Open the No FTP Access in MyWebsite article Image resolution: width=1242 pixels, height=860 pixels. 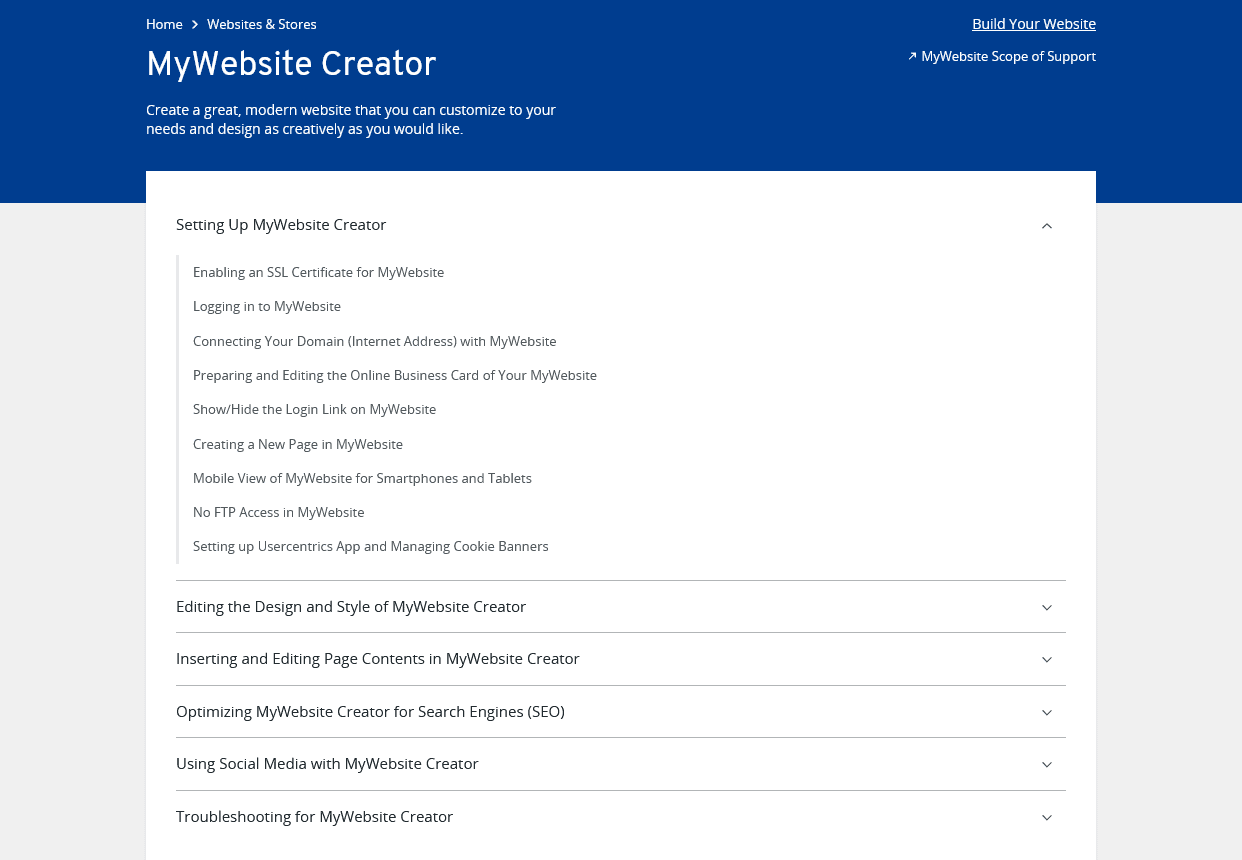tap(279, 512)
